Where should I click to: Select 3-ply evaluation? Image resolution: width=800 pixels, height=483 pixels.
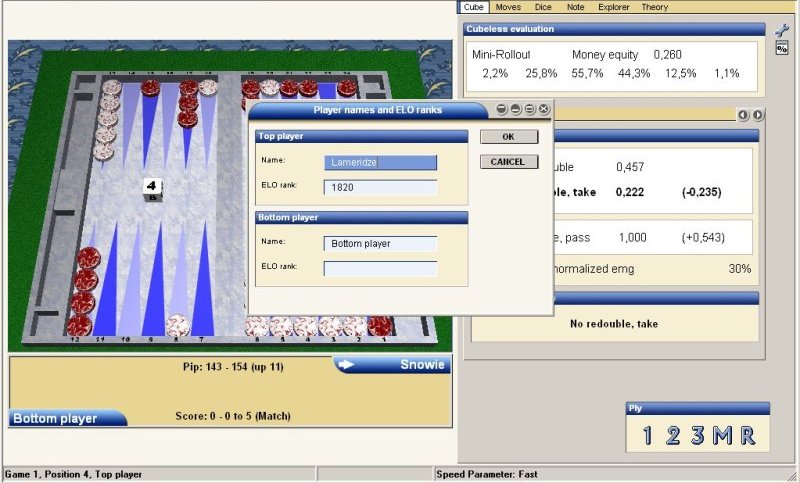click(695, 435)
